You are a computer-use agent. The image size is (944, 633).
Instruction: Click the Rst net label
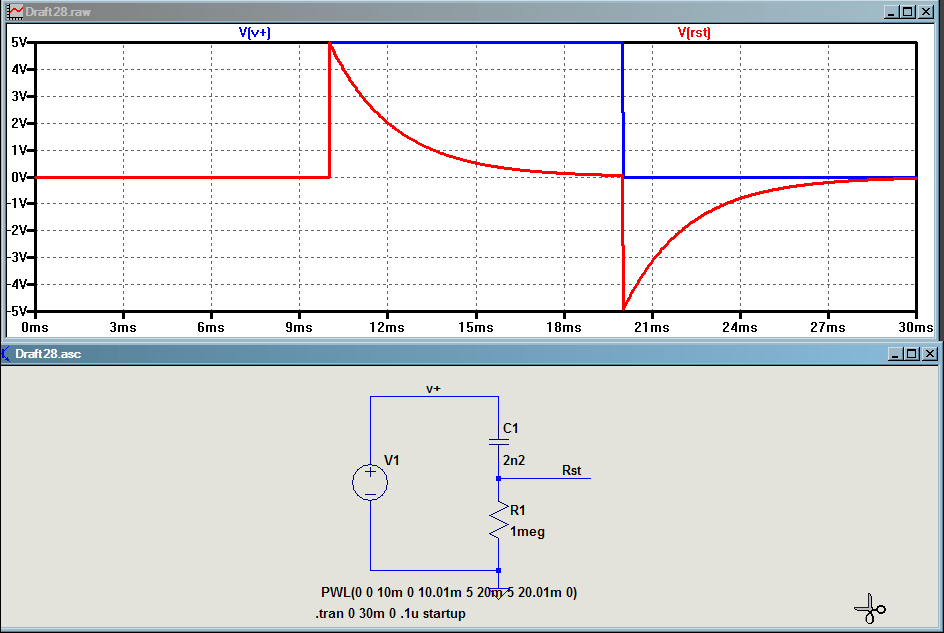(x=571, y=470)
